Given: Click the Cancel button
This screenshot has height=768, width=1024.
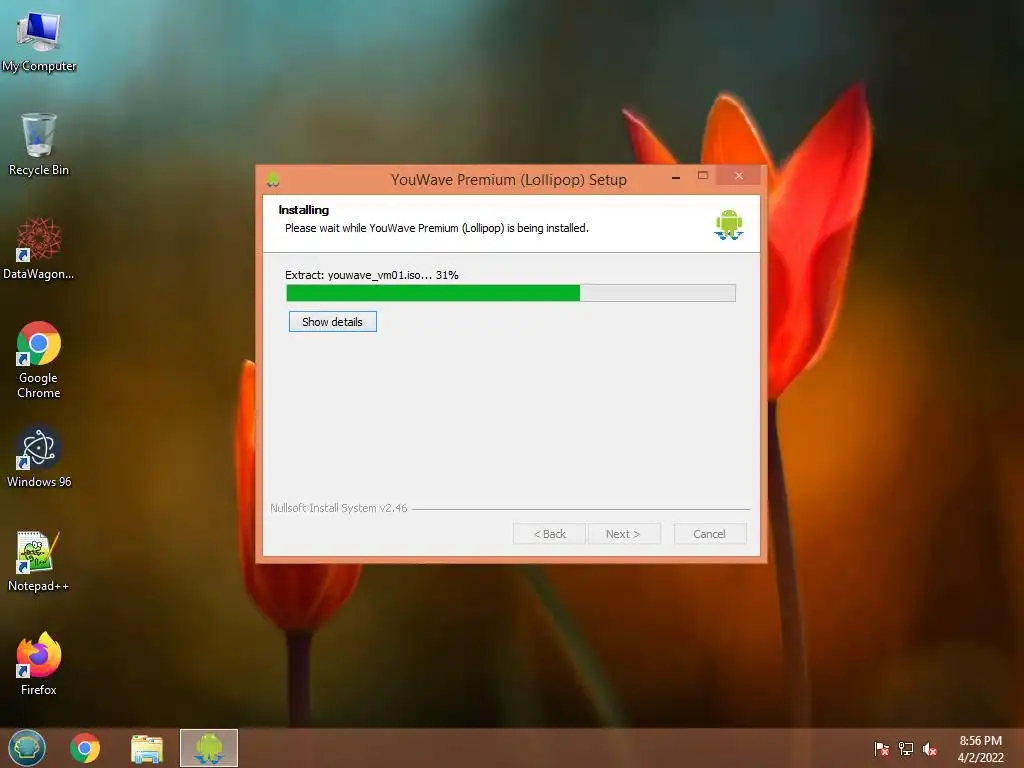Looking at the screenshot, I should click(x=709, y=534).
